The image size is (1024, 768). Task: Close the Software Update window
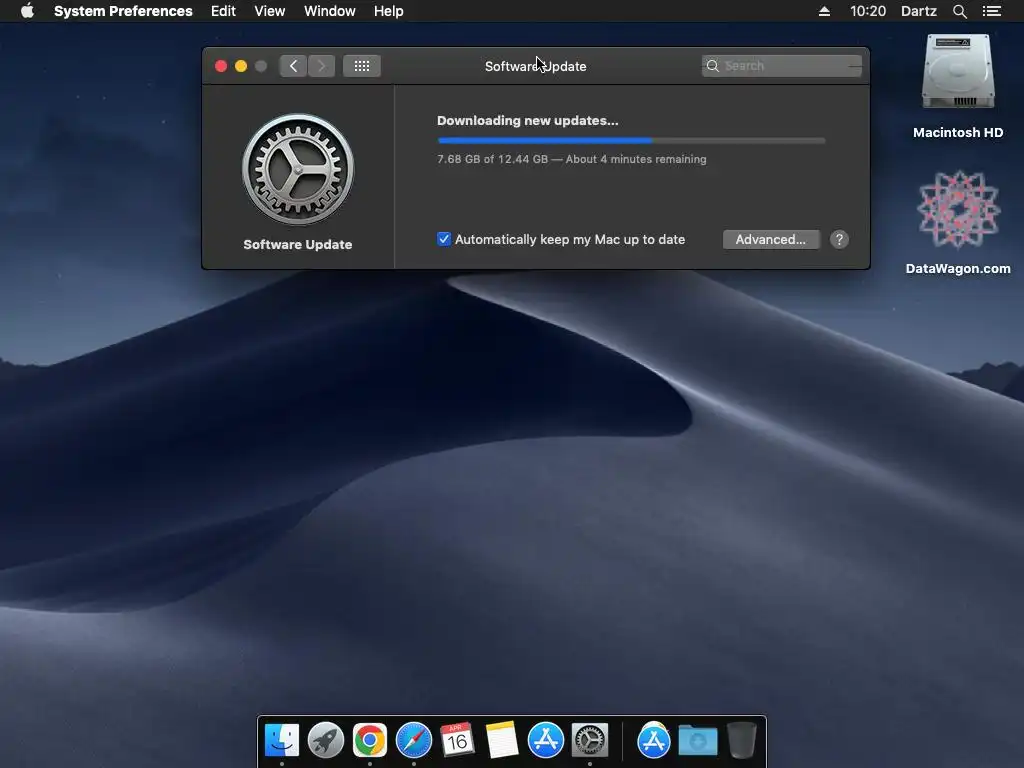pyautogui.click(x=221, y=66)
